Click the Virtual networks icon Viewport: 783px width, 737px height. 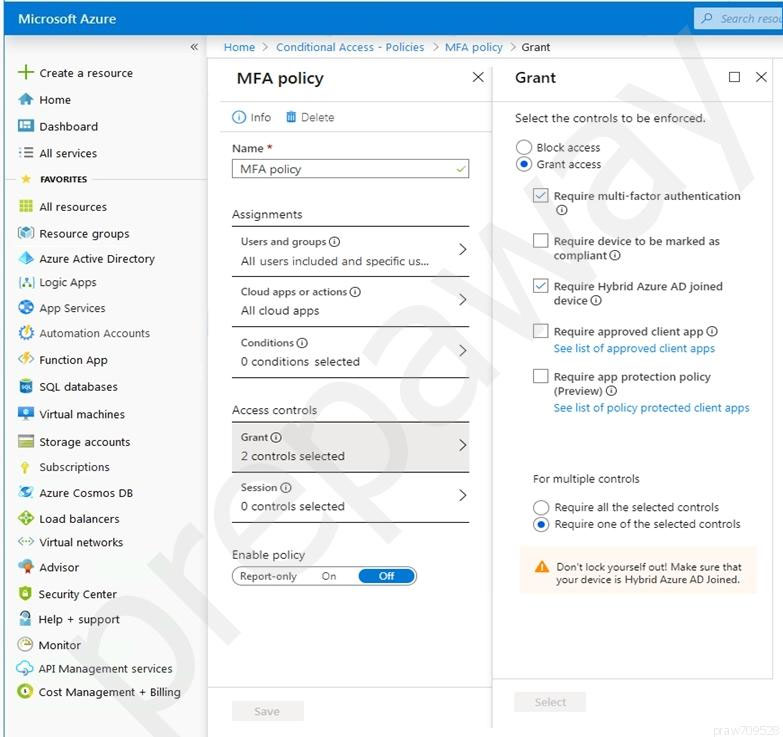click(x=25, y=541)
